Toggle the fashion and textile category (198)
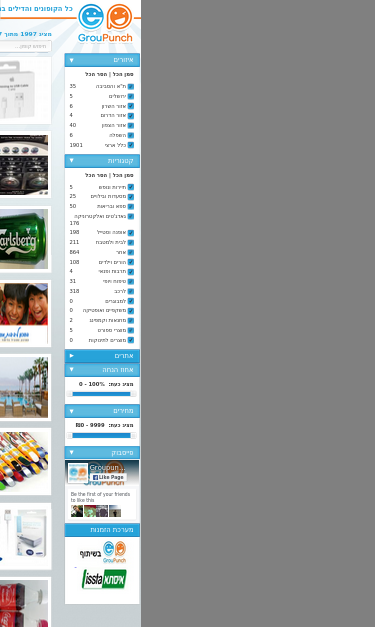Image resolution: width=375 pixels, height=627 pixels. (131, 233)
